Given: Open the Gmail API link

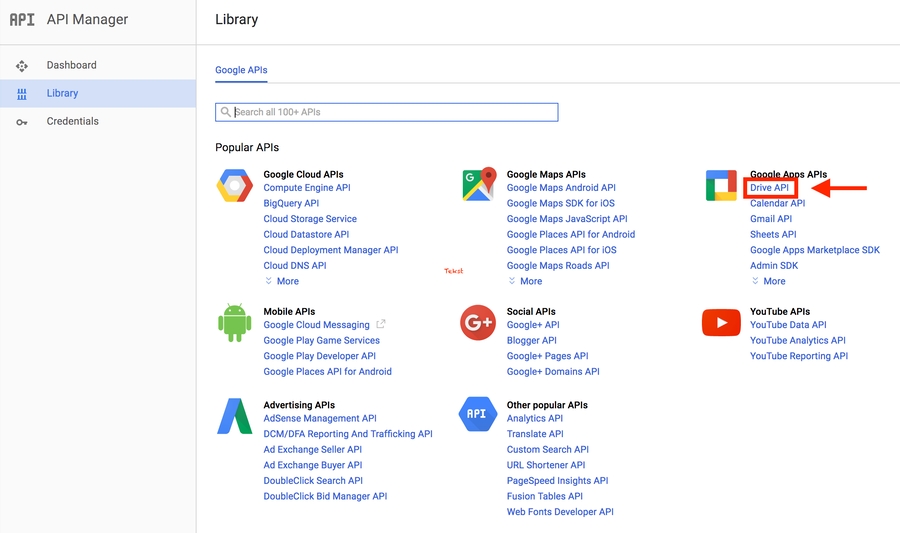Looking at the screenshot, I should point(771,219).
